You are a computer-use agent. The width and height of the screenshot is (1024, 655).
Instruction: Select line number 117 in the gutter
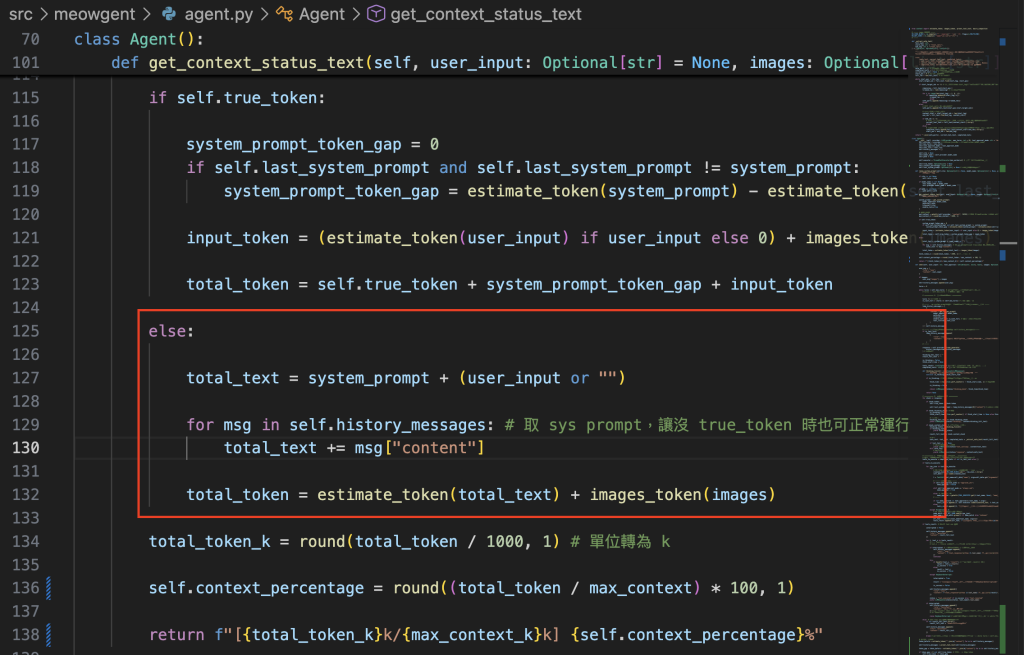25,144
